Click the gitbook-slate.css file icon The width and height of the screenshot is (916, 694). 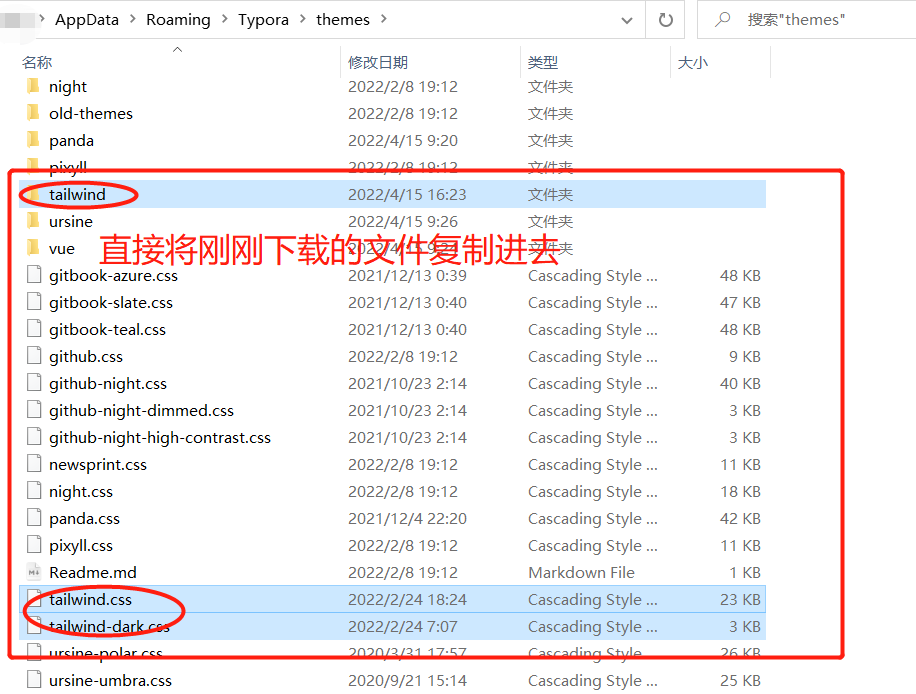(34, 302)
